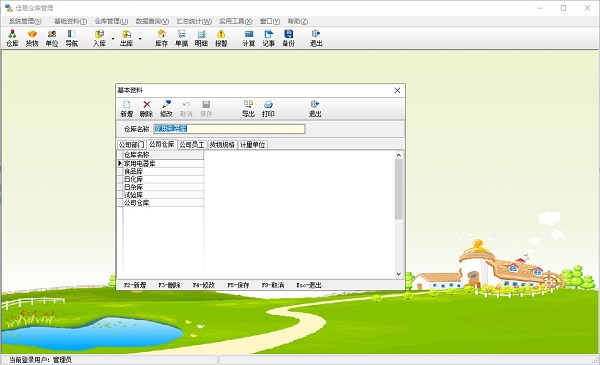600x365 pixels.
Task: Maximize the main application window
Action: tap(563, 8)
